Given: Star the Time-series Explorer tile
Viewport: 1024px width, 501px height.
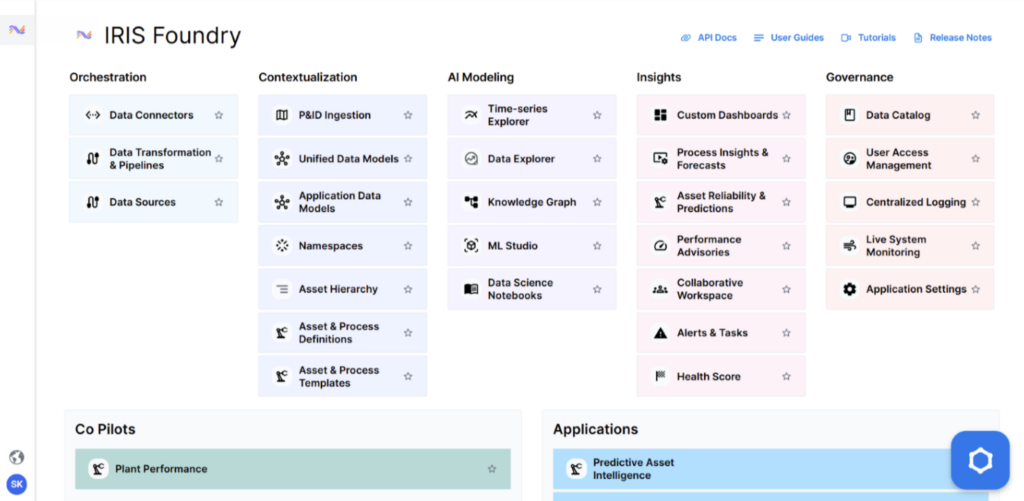Looking at the screenshot, I should [x=597, y=115].
